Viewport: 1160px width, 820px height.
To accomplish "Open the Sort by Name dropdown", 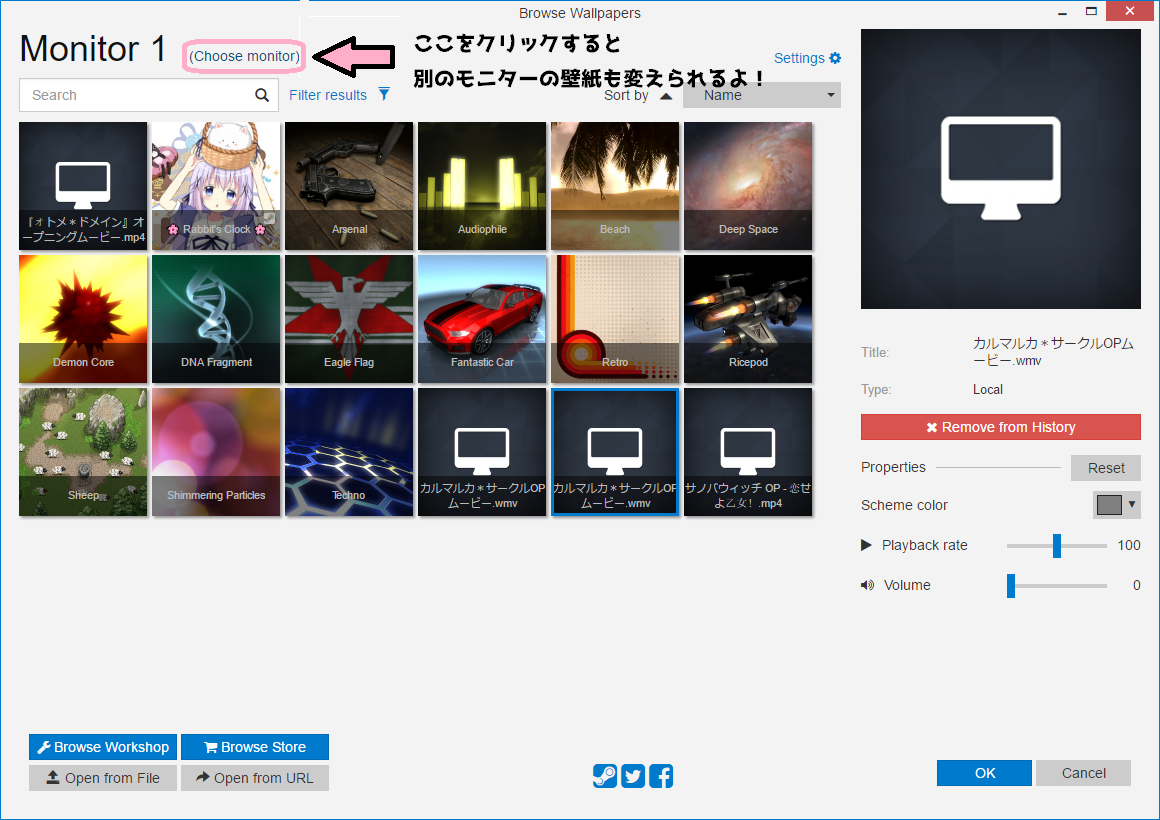I will point(762,95).
